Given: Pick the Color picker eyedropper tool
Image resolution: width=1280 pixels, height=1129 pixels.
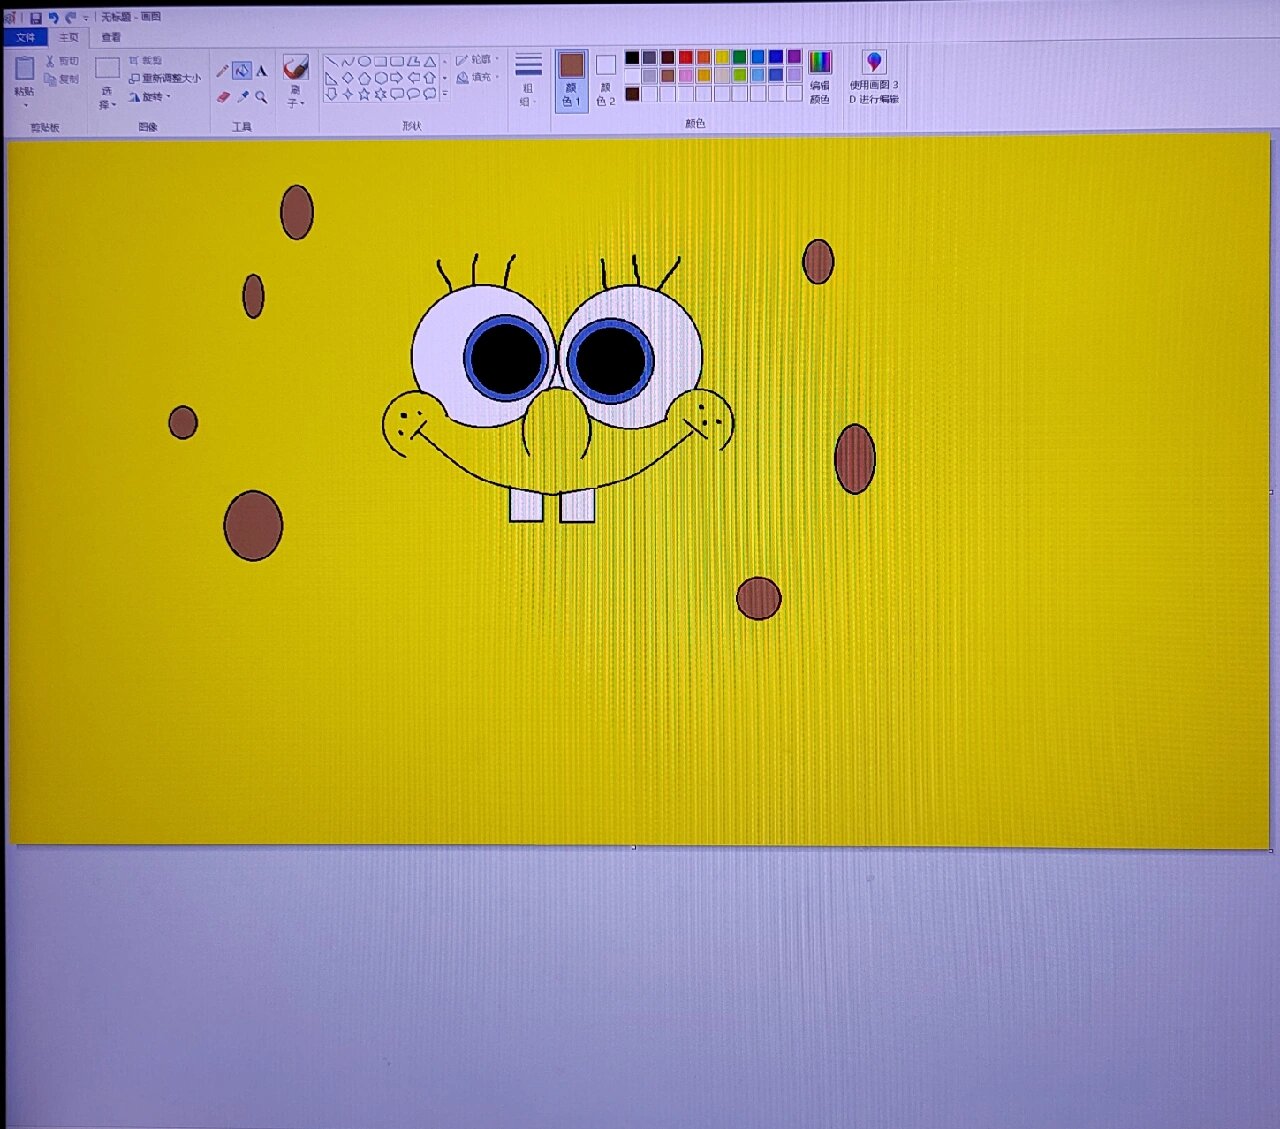Looking at the screenshot, I should pyautogui.click(x=242, y=97).
